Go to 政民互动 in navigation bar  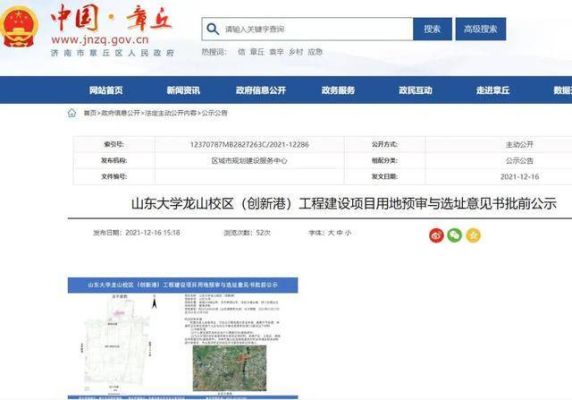[416, 90]
